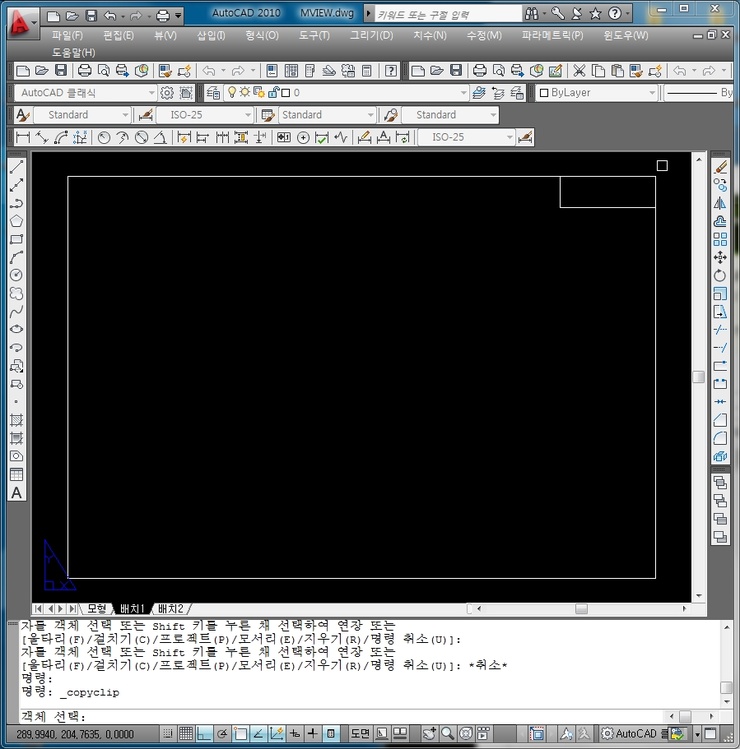Viewport: 740px width, 749px height.
Task: Open the AutoCAD 클래식 workspace dropdown
Action: tap(86, 92)
